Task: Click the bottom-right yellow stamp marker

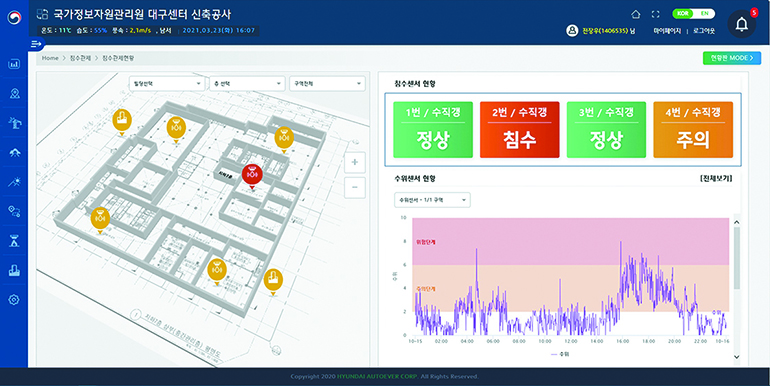Action: click(273, 282)
